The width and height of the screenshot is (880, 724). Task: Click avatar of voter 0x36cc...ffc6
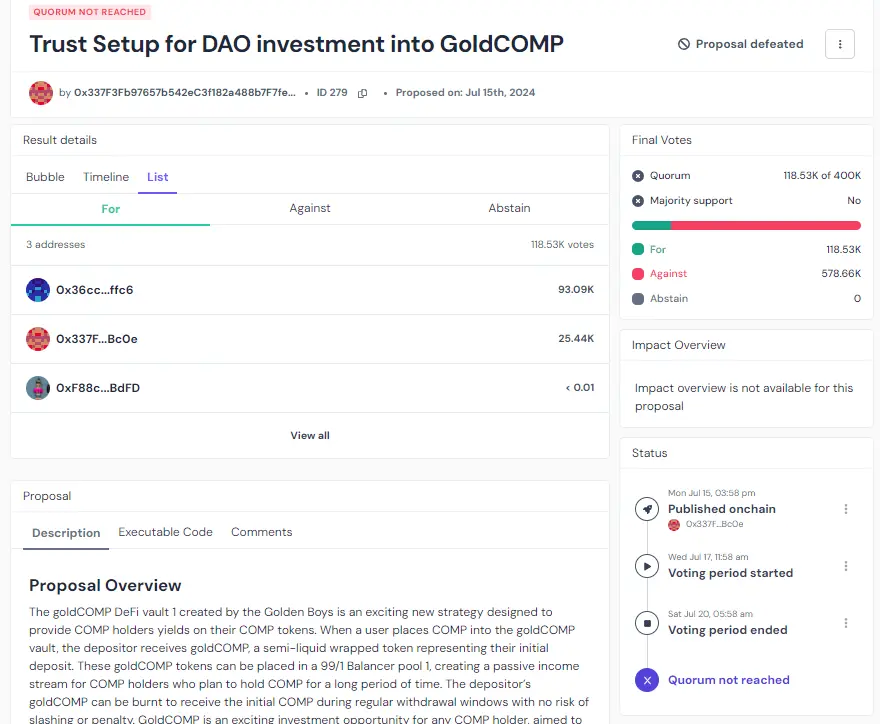(x=38, y=290)
